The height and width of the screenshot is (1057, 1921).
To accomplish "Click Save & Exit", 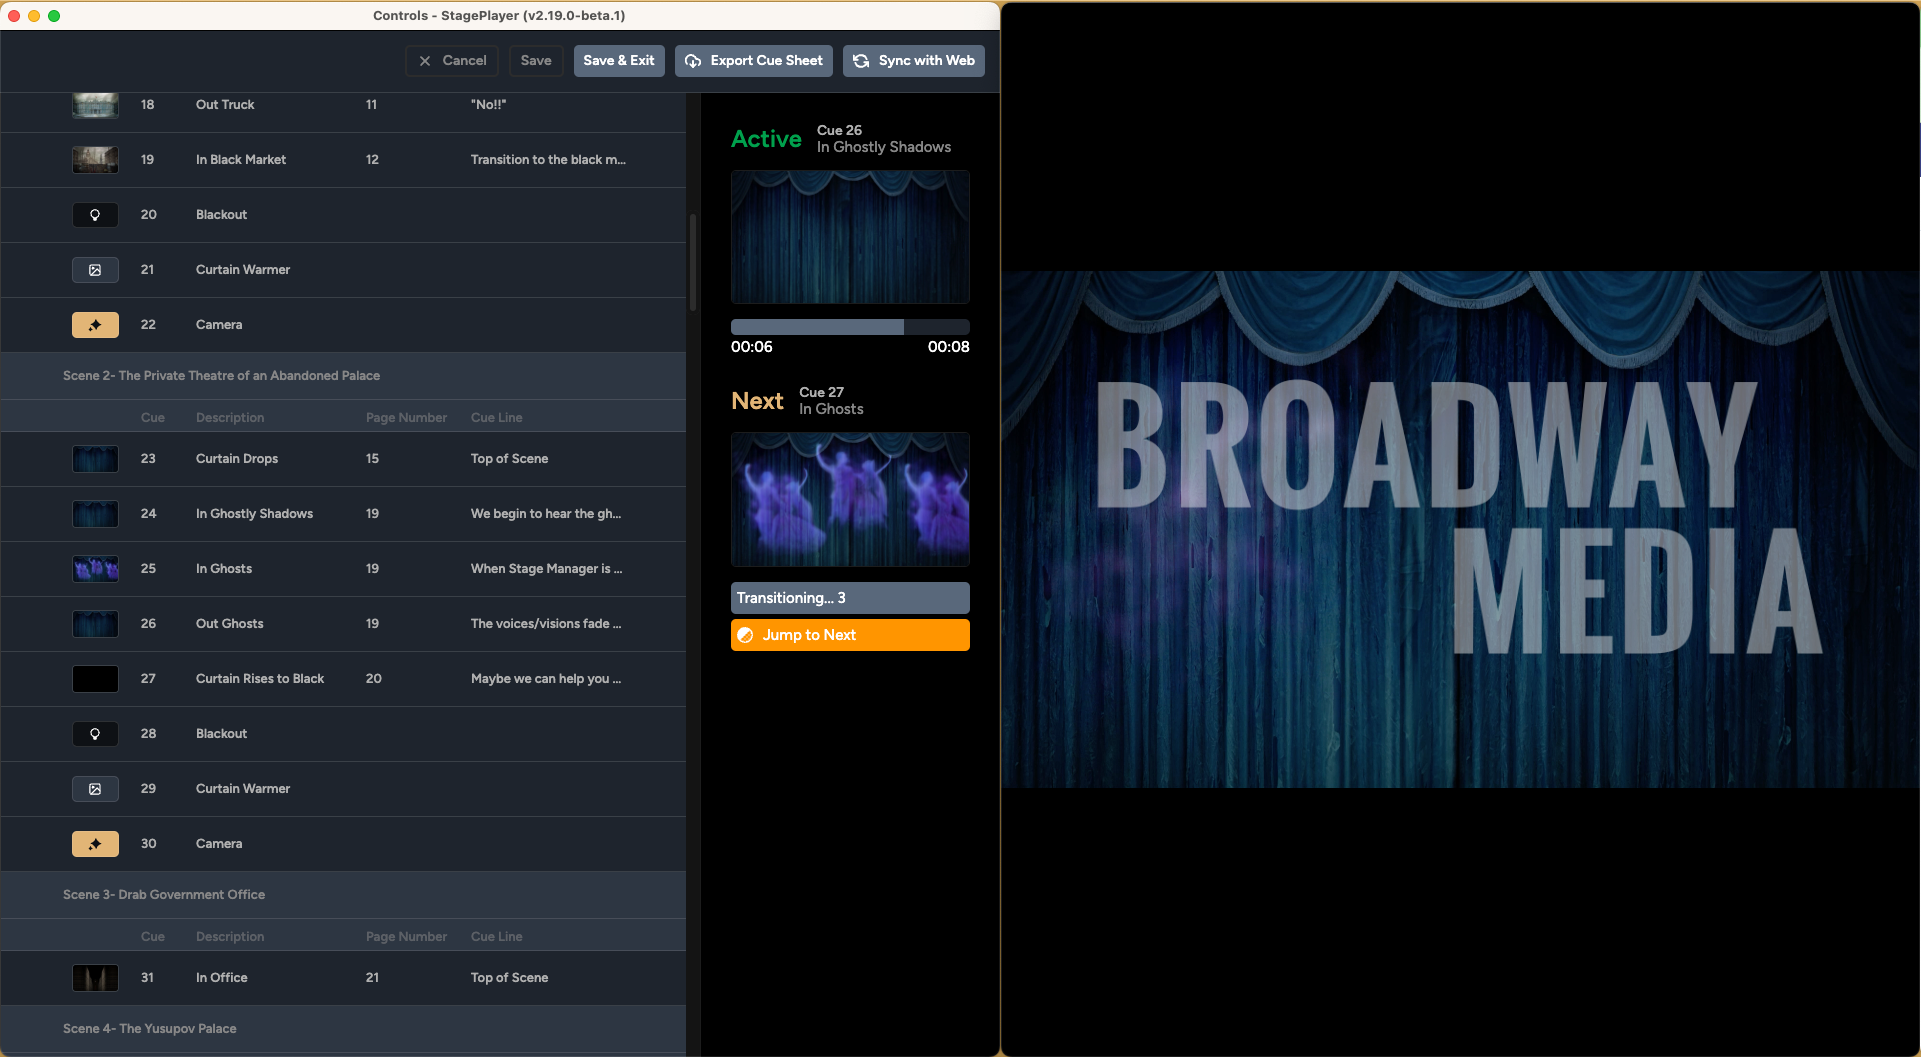I will (x=619, y=61).
